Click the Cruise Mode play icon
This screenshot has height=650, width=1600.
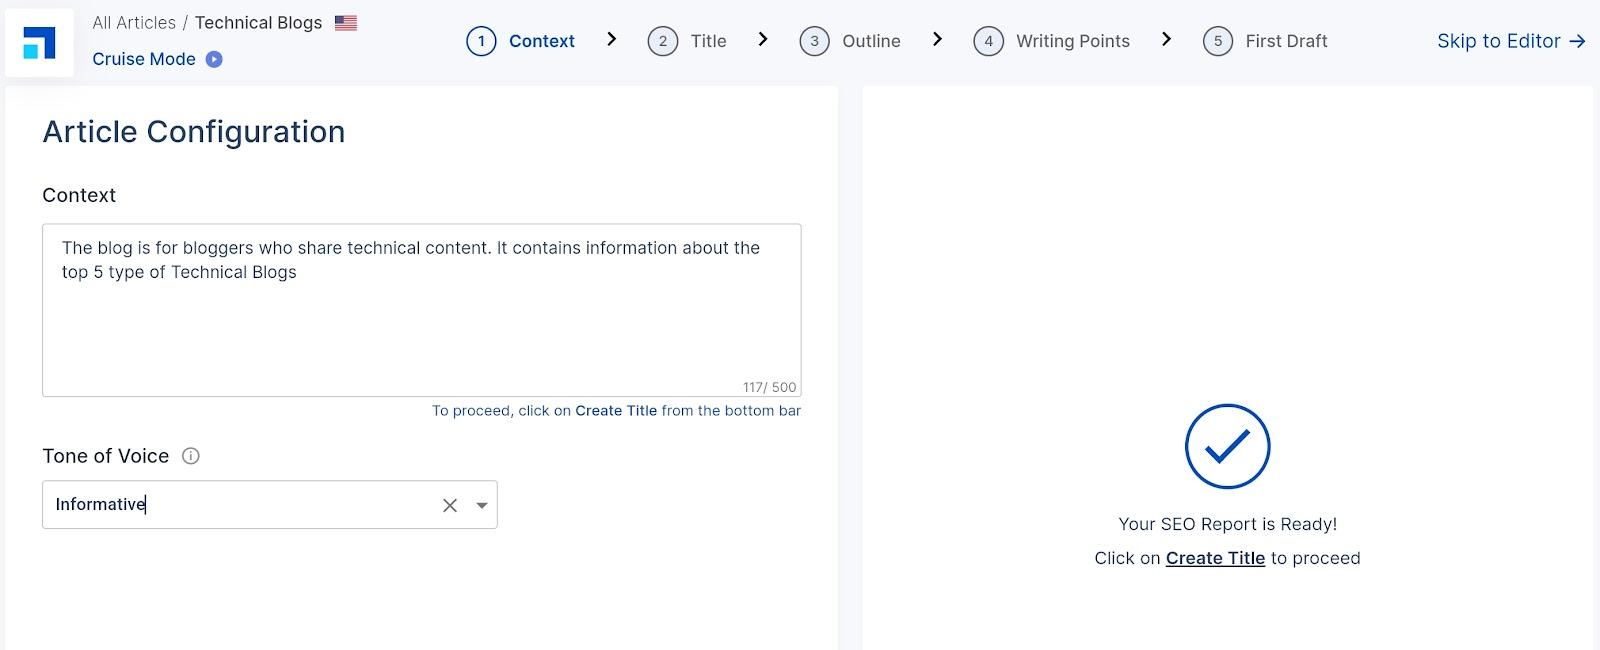(x=214, y=59)
